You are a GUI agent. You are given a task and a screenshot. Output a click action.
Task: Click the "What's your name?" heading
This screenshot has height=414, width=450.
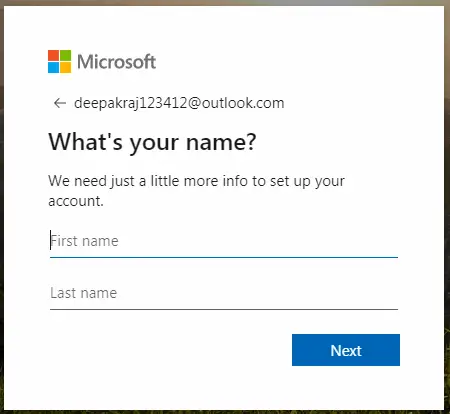click(x=152, y=142)
